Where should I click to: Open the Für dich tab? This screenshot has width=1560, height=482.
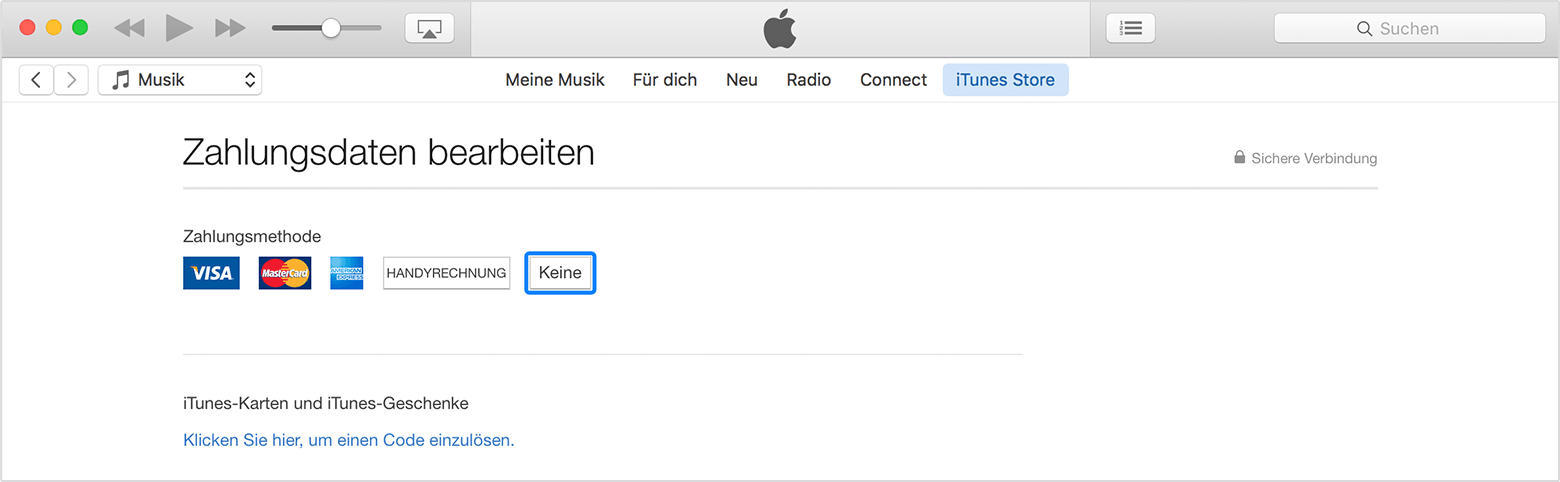click(665, 80)
